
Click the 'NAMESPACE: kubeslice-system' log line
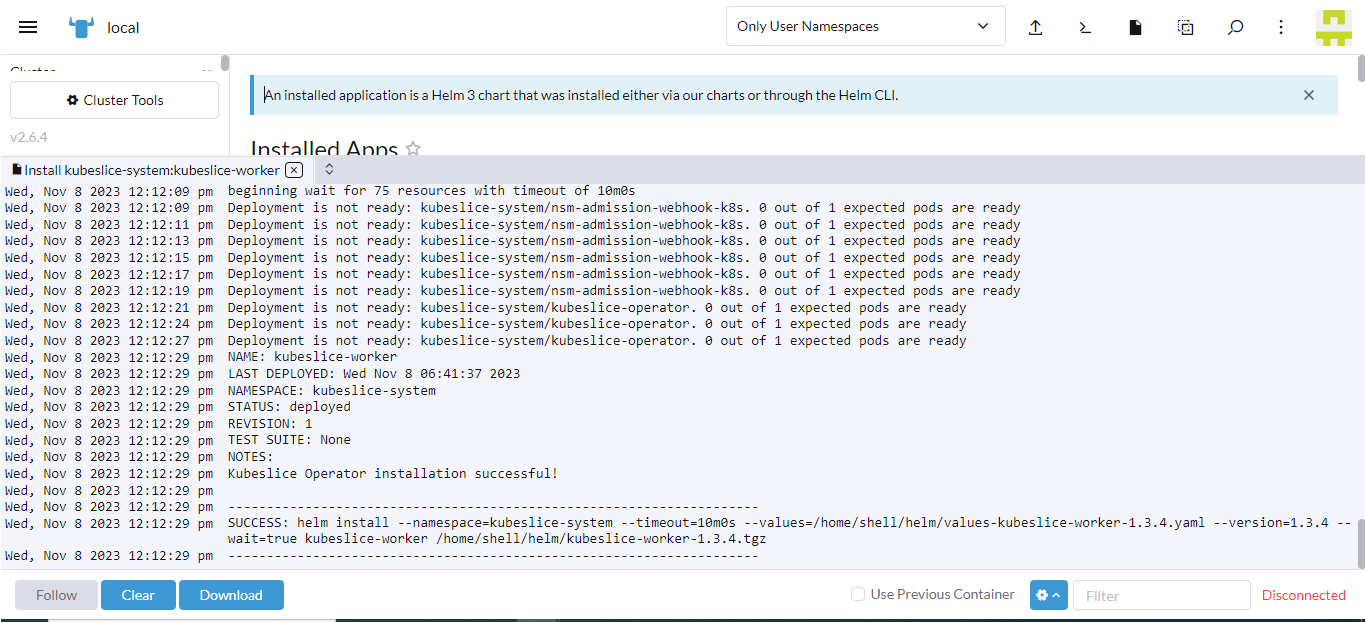(x=332, y=391)
